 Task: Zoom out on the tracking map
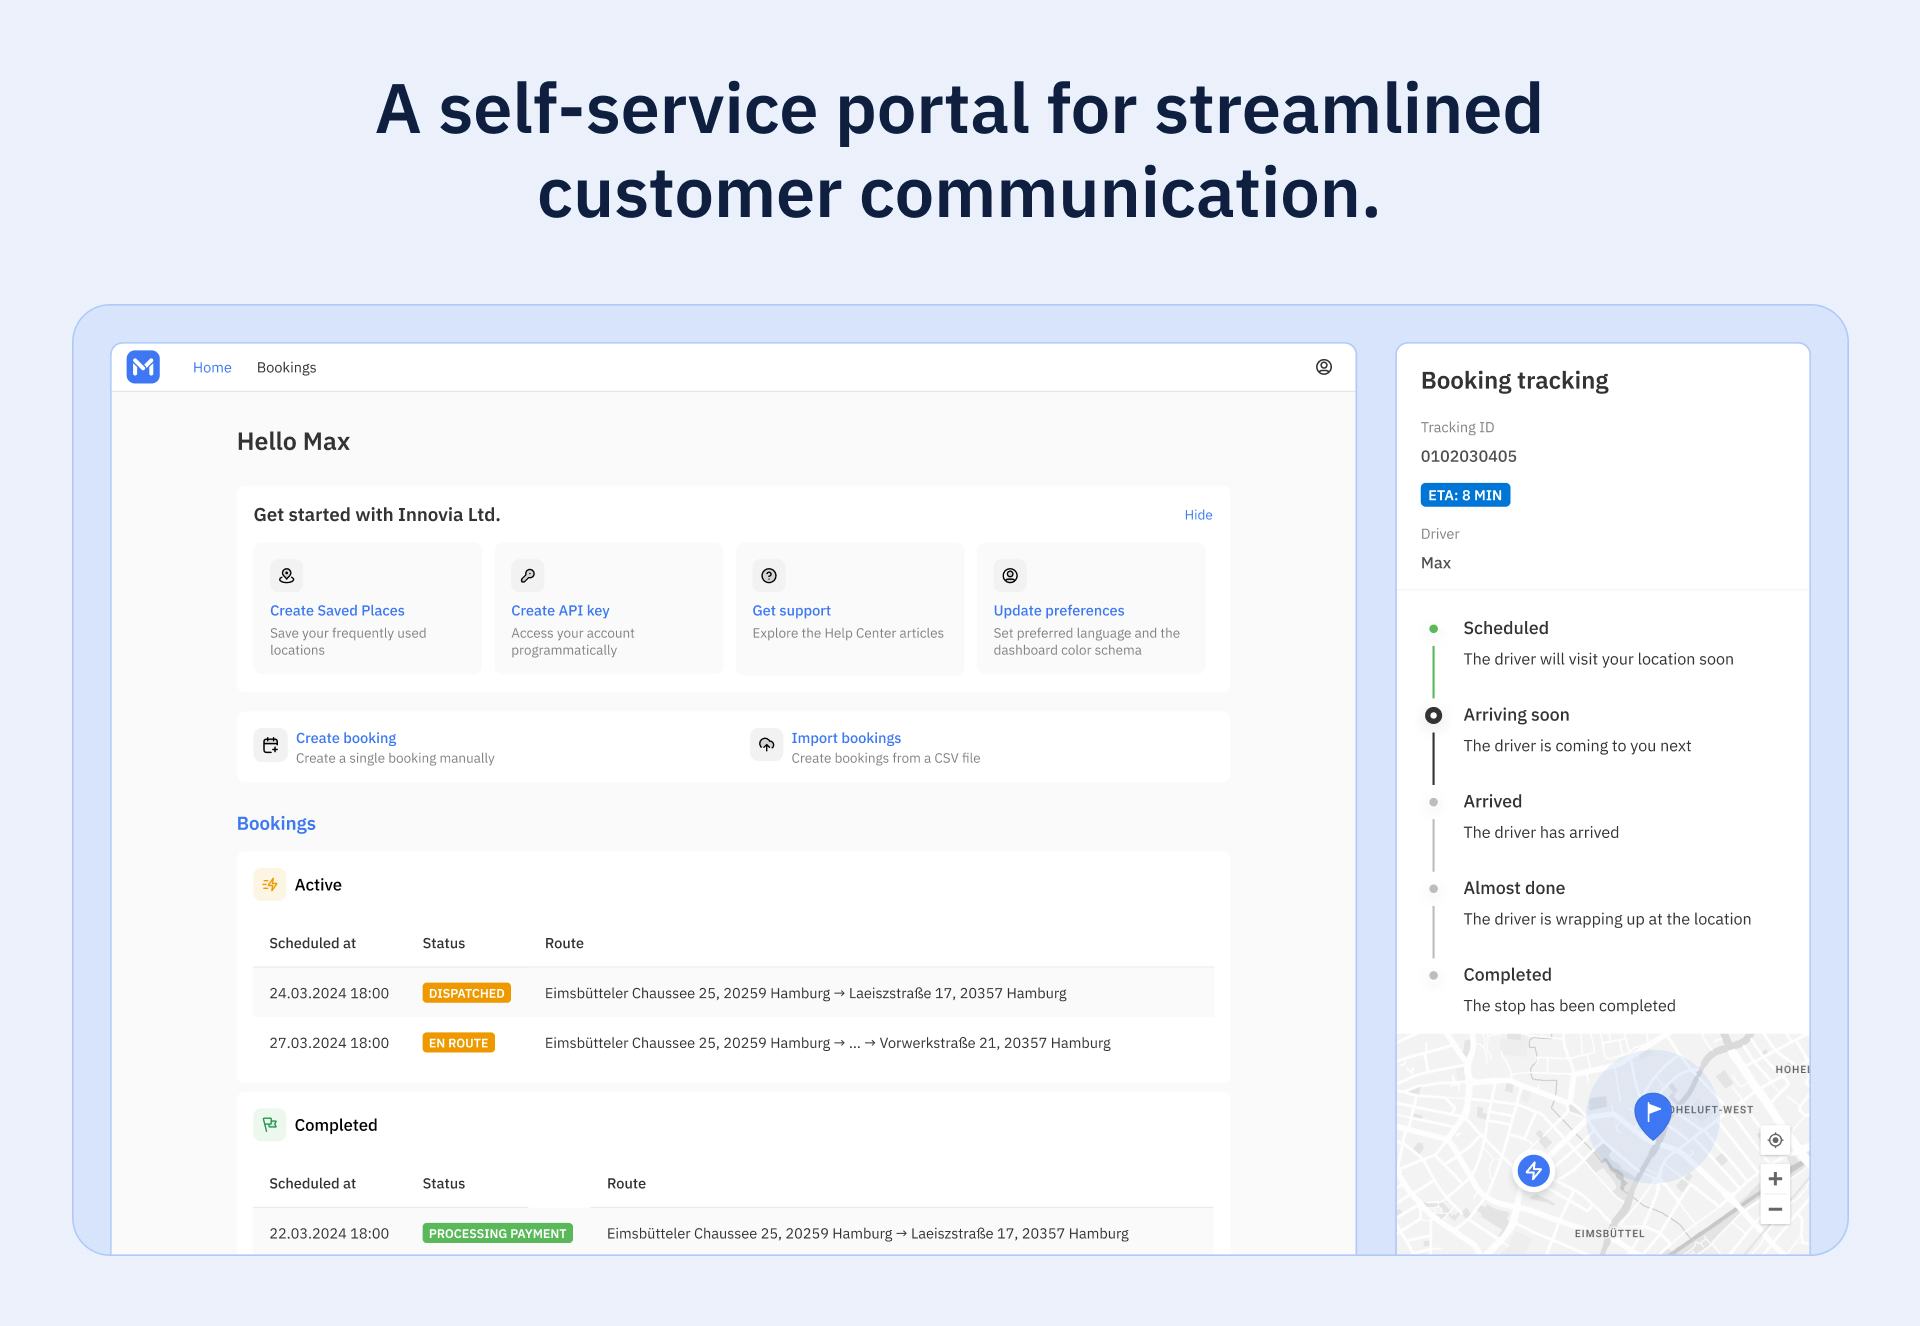point(1775,1209)
